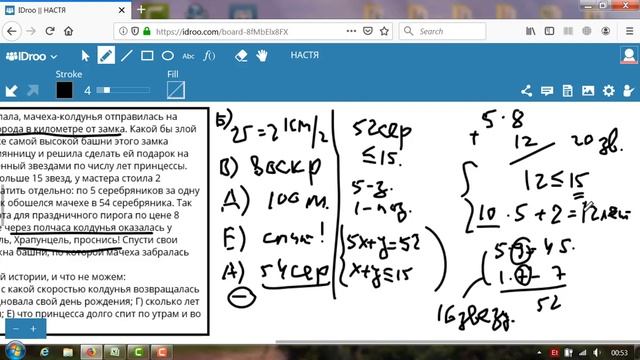Select the pencil drawing tool

pos(106,56)
